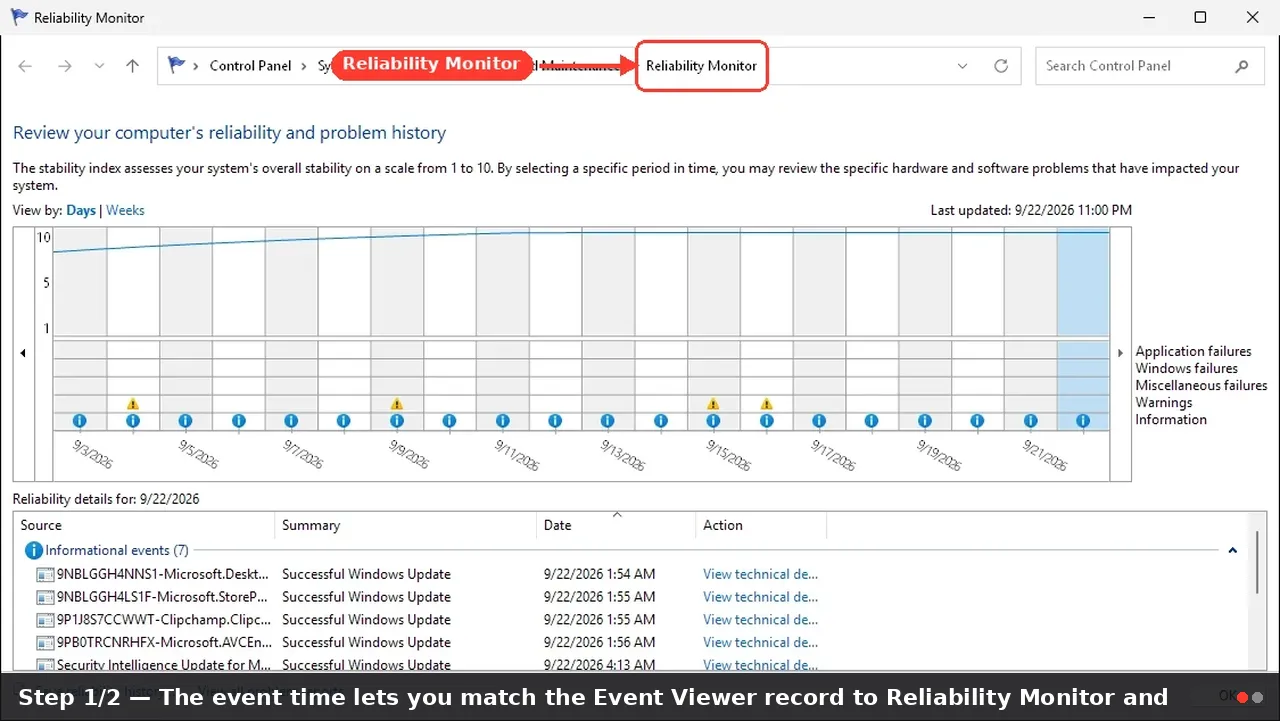Viewport: 1280px width, 721px height.
Task: Select the information icon for 9/8/2026
Action: tap(344, 421)
